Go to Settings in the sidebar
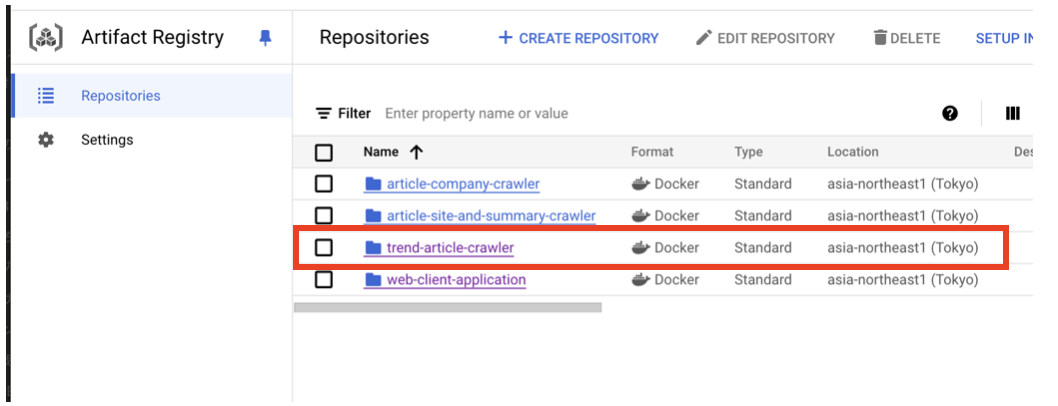Viewport: 1058px width, 406px height. (107, 140)
